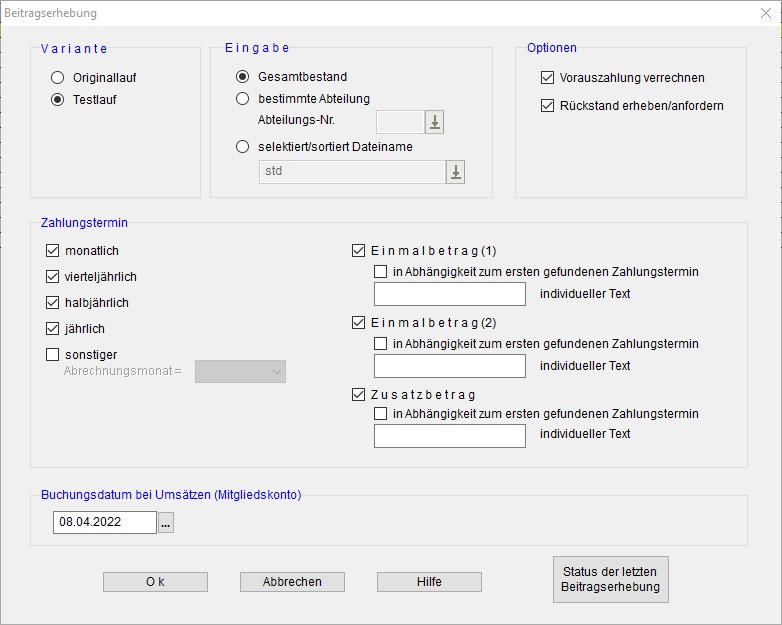Select the Testlauf radio option
The width and height of the screenshot is (782, 625).
[57, 100]
